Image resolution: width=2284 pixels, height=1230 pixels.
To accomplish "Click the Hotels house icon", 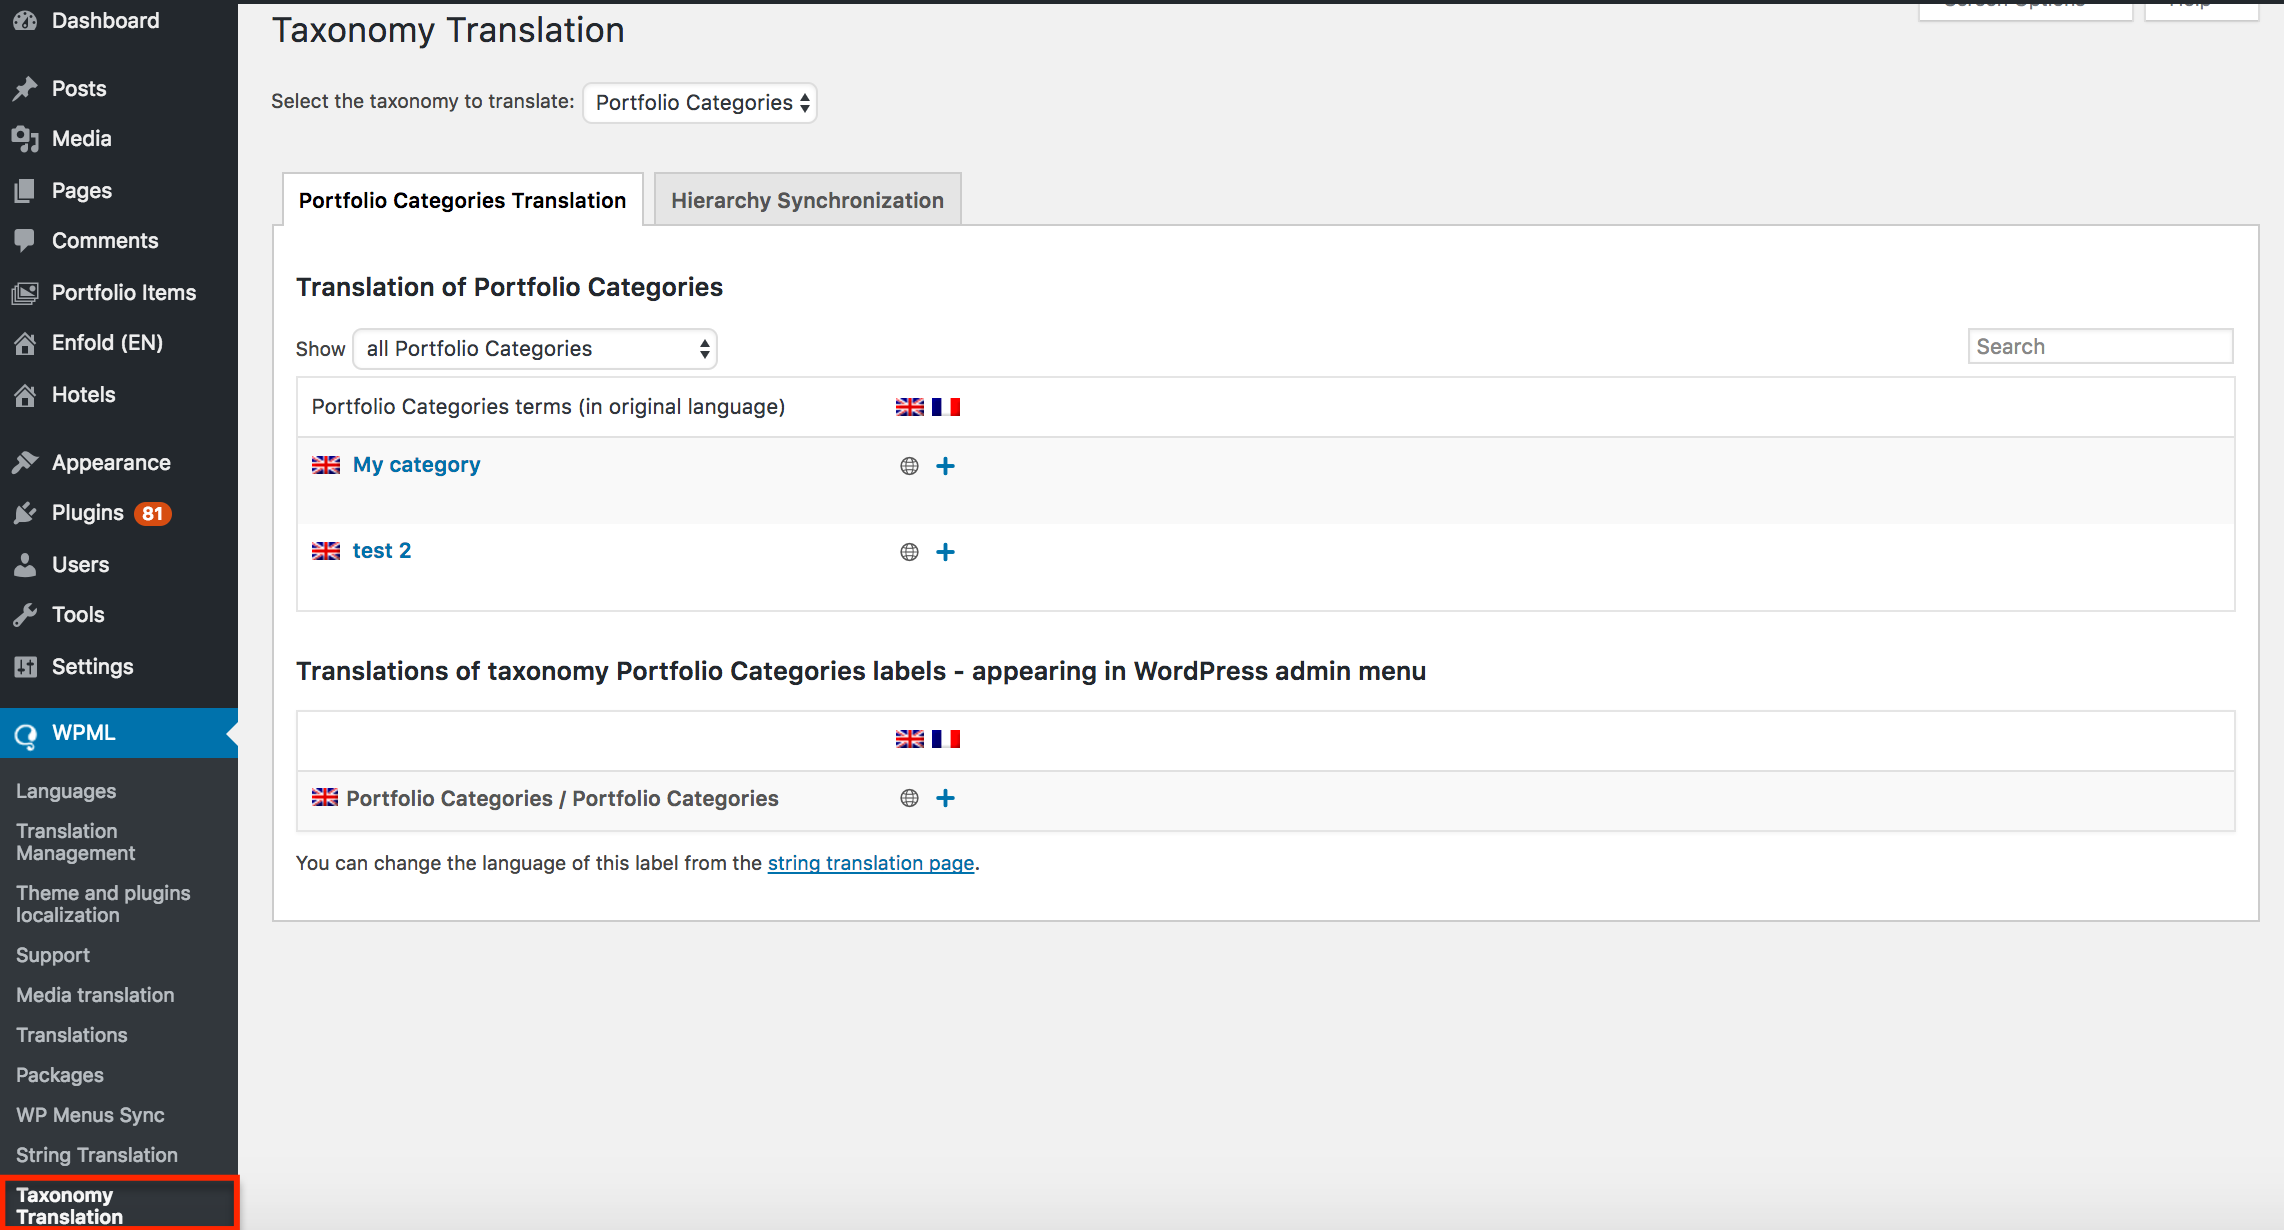I will (25, 395).
